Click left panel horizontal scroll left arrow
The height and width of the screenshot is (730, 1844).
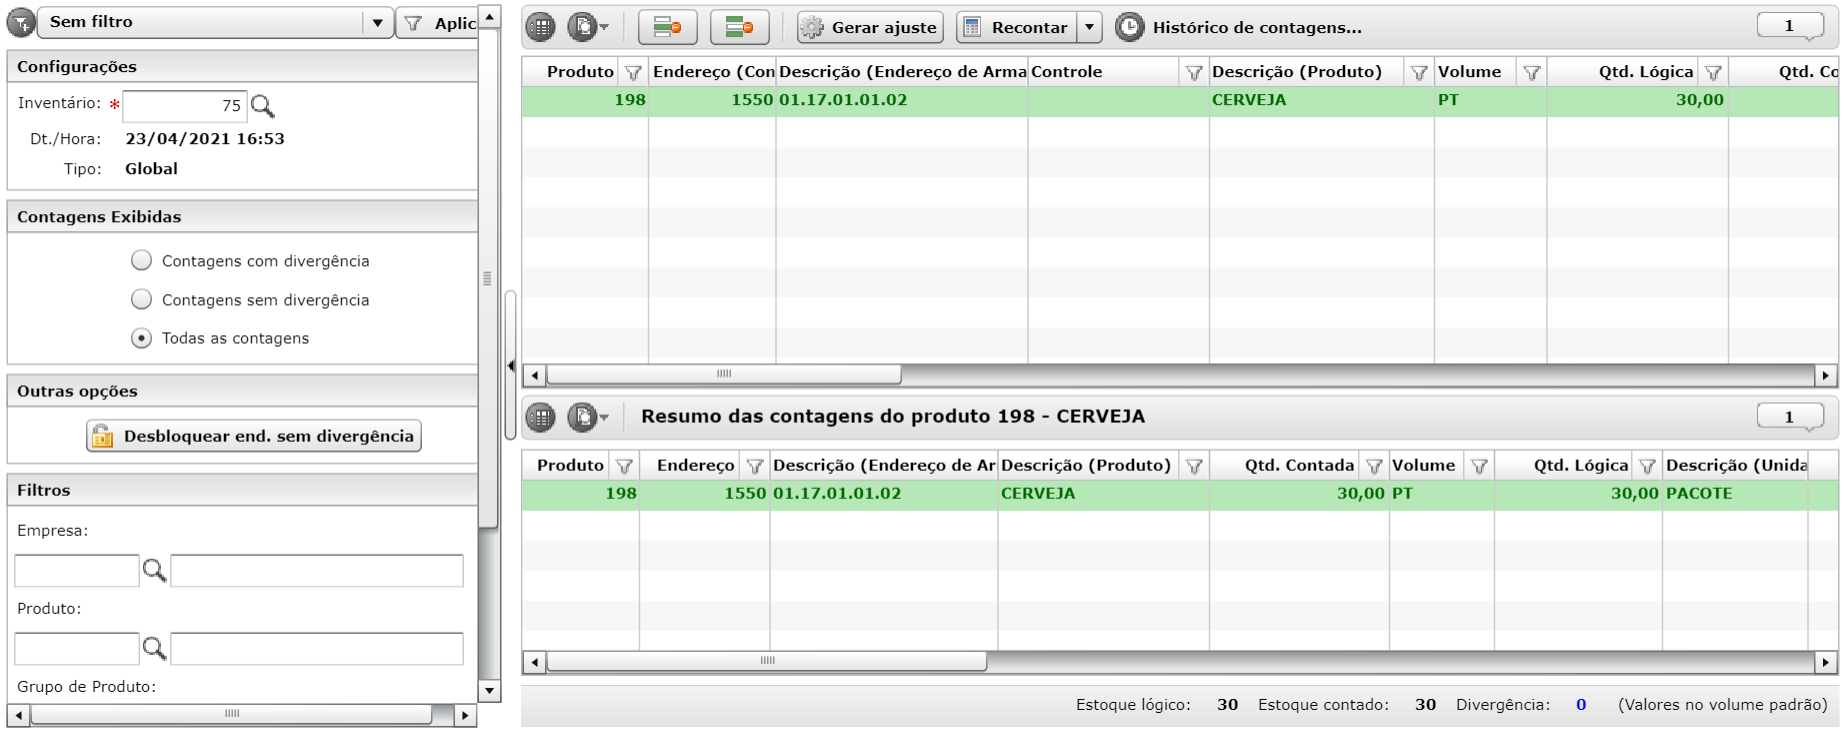(18, 715)
